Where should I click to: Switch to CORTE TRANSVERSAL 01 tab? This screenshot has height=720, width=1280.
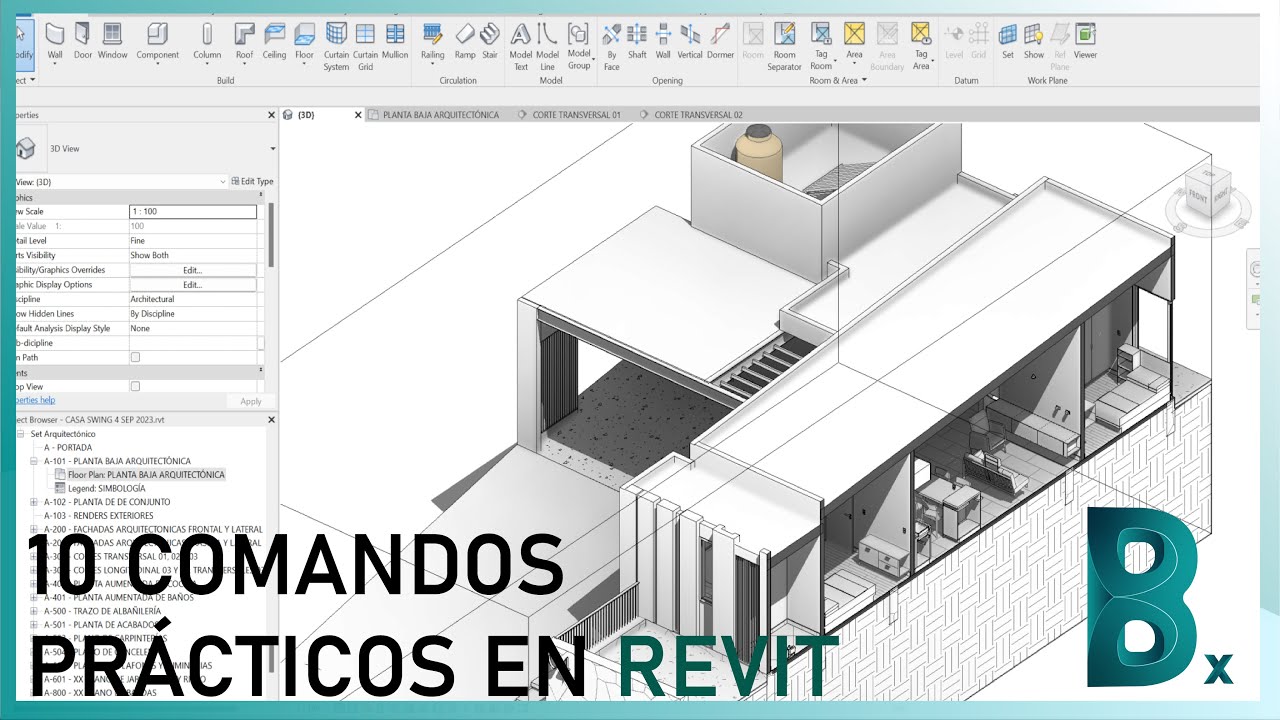tap(575, 115)
